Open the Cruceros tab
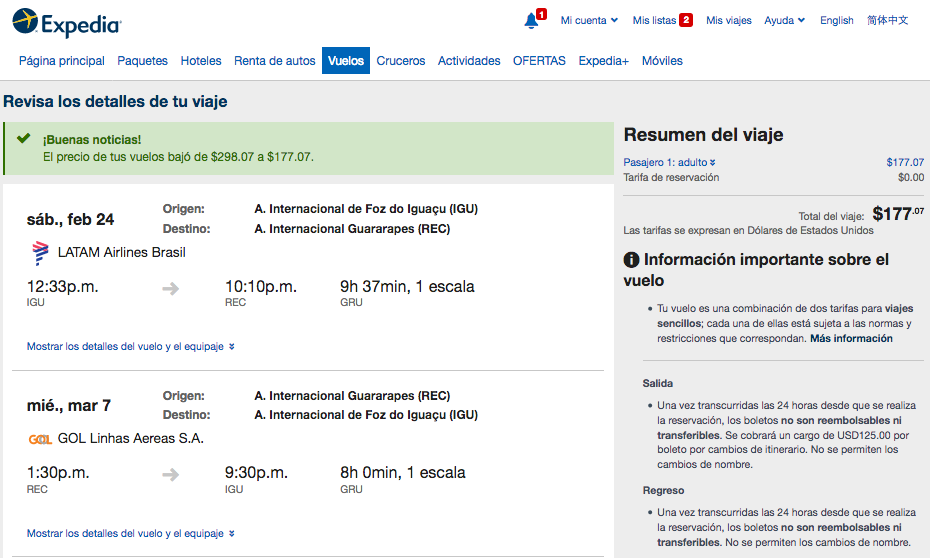This screenshot has height=558, width=930. point(401,60)
